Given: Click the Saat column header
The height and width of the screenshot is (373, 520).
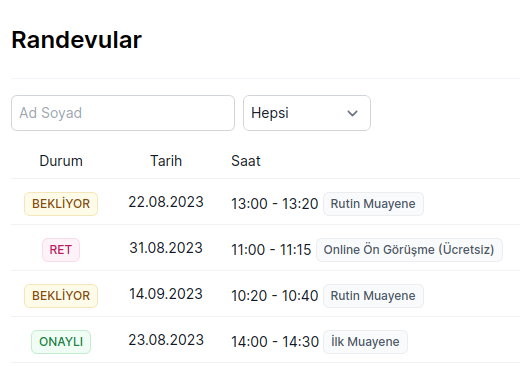Looking at the screenshot, I should point(246,161).
